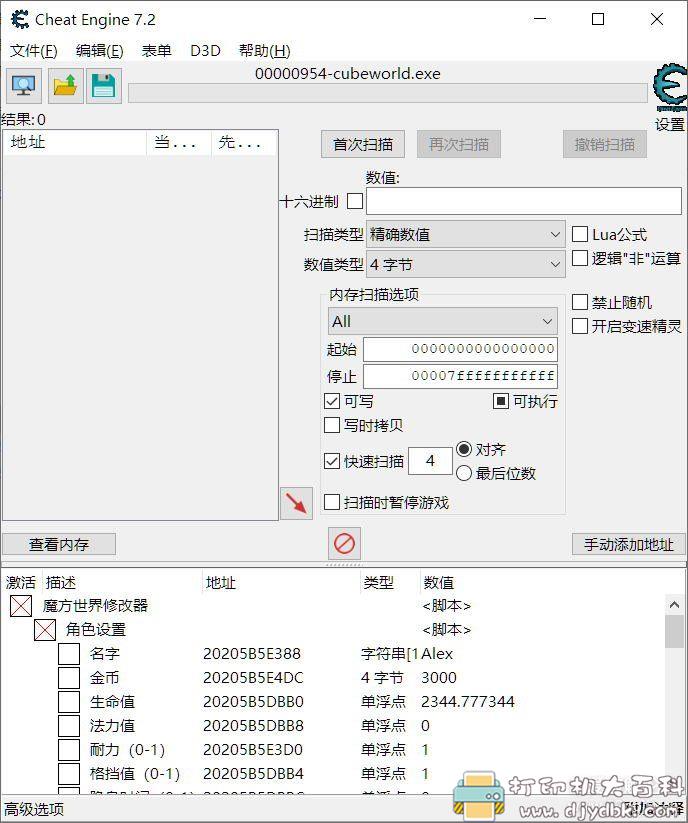Open the 数值类型 dropdown
This screenshot has width=688, height=823.
[x=465, y=264]
